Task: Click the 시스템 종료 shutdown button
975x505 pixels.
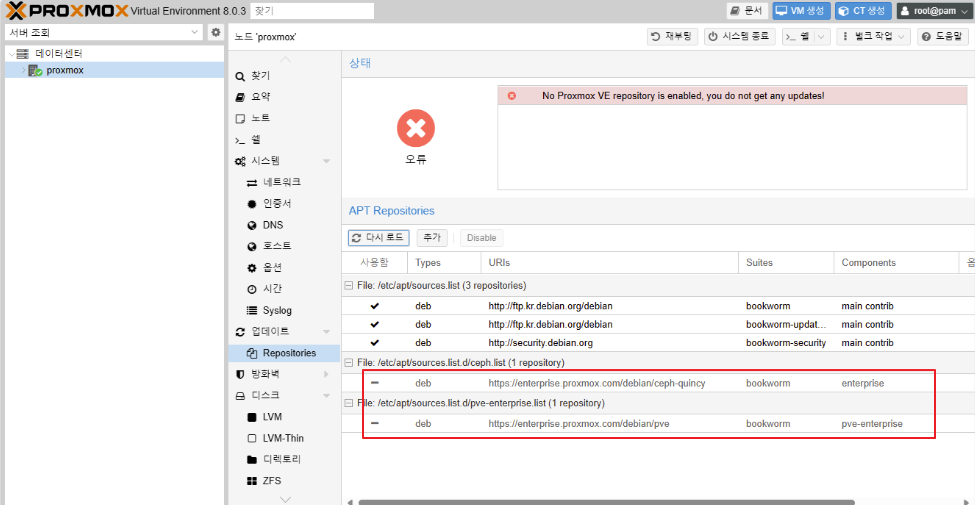Action: click(740, 37)
